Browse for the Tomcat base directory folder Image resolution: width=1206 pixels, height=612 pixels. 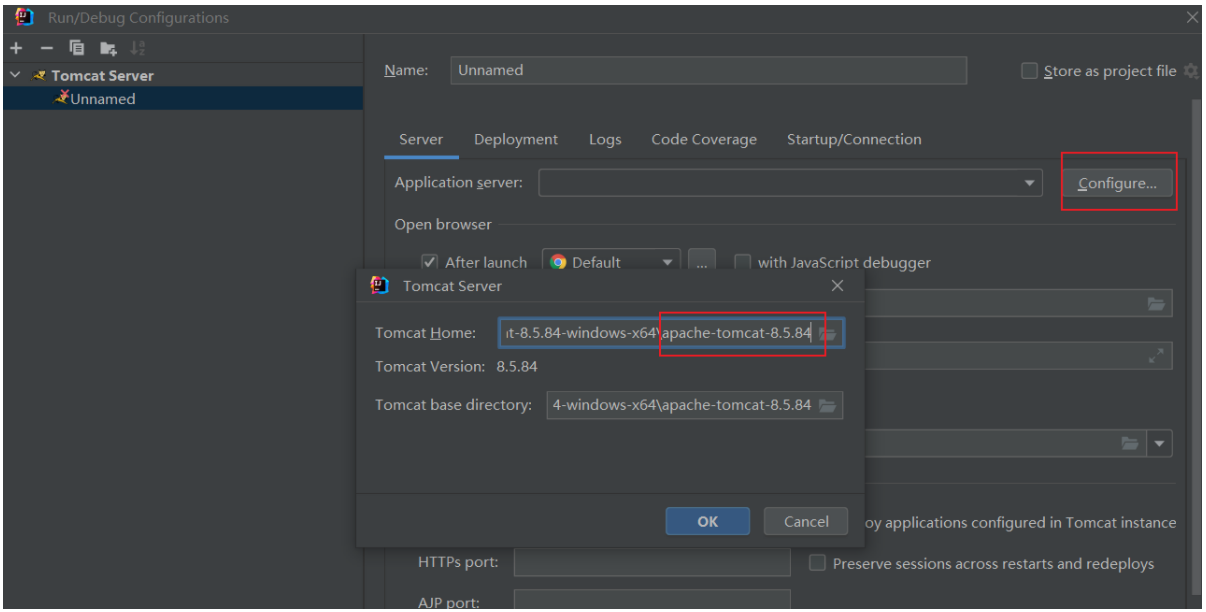pyautogui.click(x=827, y=405)
